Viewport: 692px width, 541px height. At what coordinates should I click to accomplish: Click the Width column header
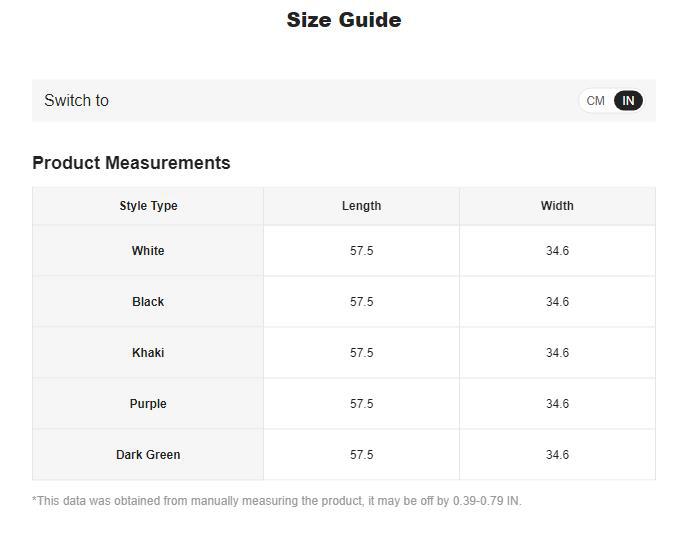[x=557, y=206]
